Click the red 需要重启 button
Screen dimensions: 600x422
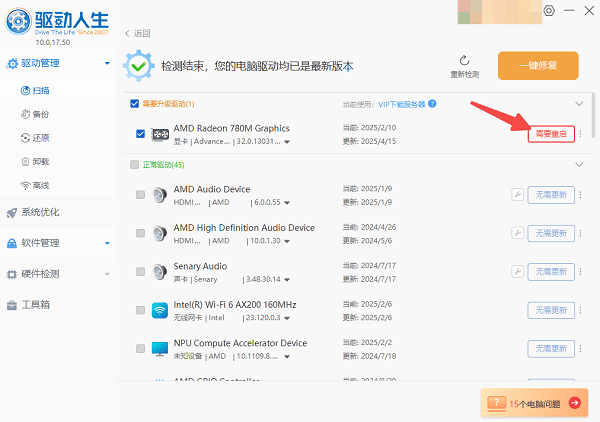551,134
